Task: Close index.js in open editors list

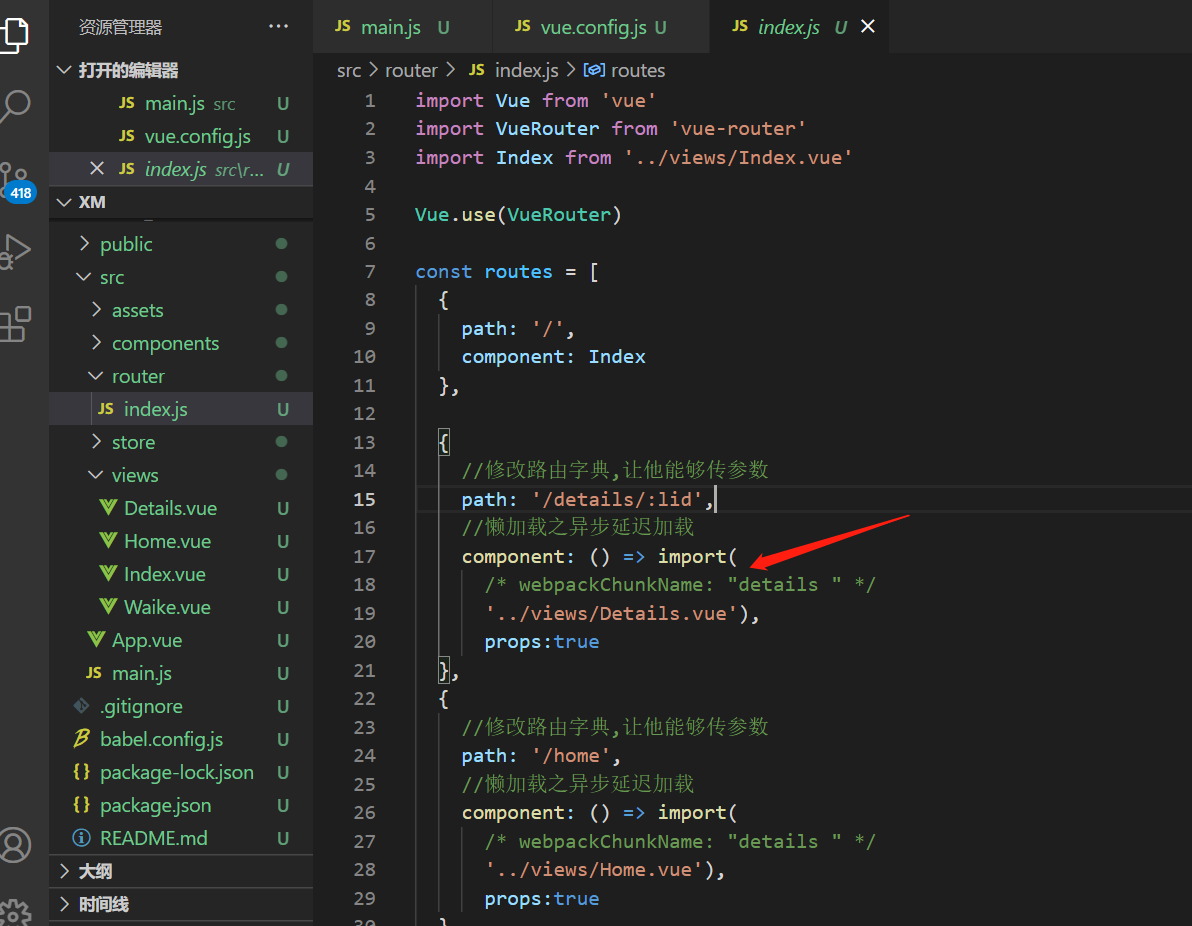Action: coord(97,168)
